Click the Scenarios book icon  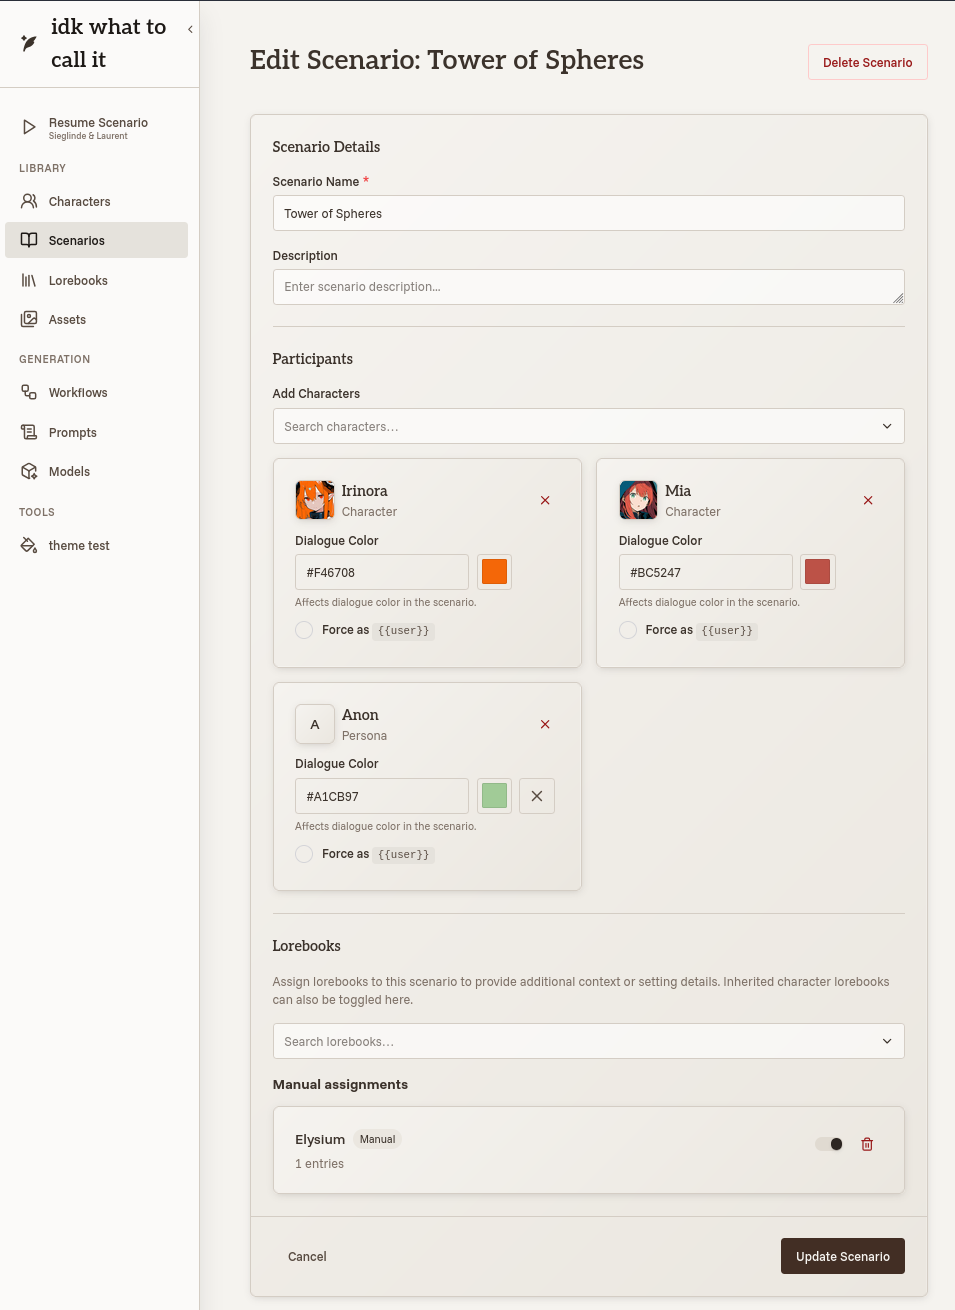(29, 240)
